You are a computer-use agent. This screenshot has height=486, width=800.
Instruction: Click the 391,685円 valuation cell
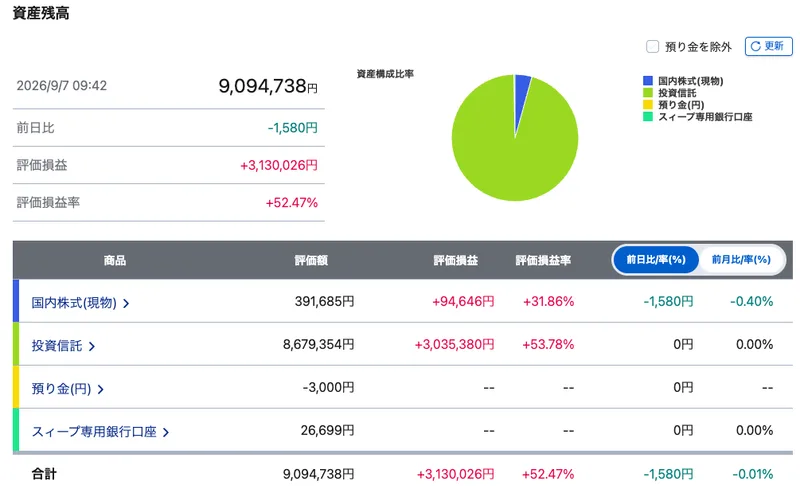click(324, 301)
